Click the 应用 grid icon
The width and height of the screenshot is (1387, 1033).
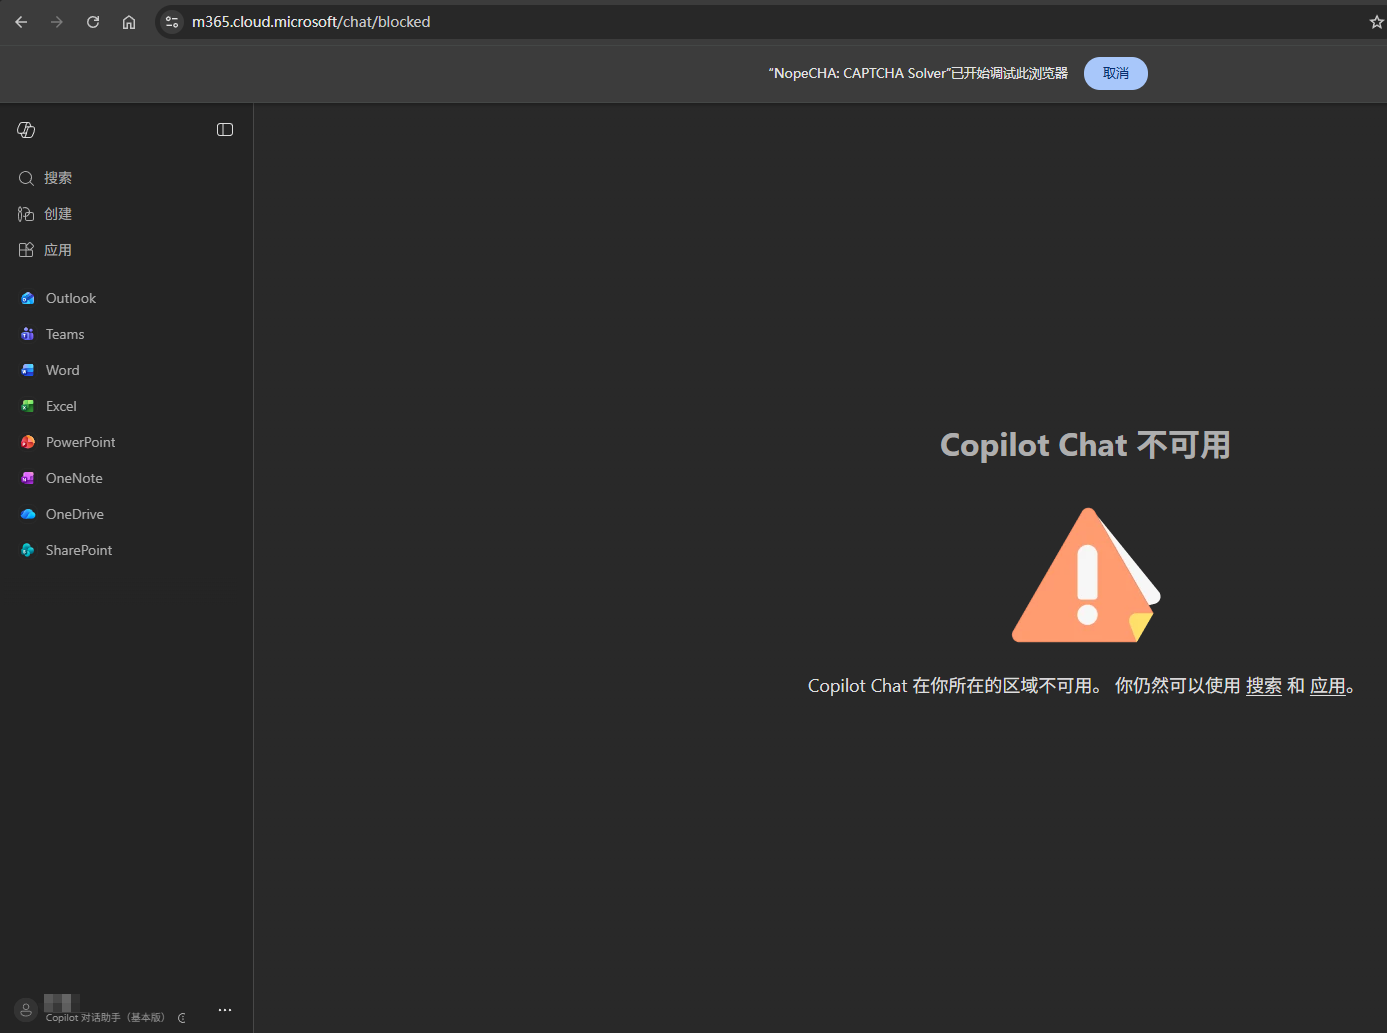tap(26, 250)
